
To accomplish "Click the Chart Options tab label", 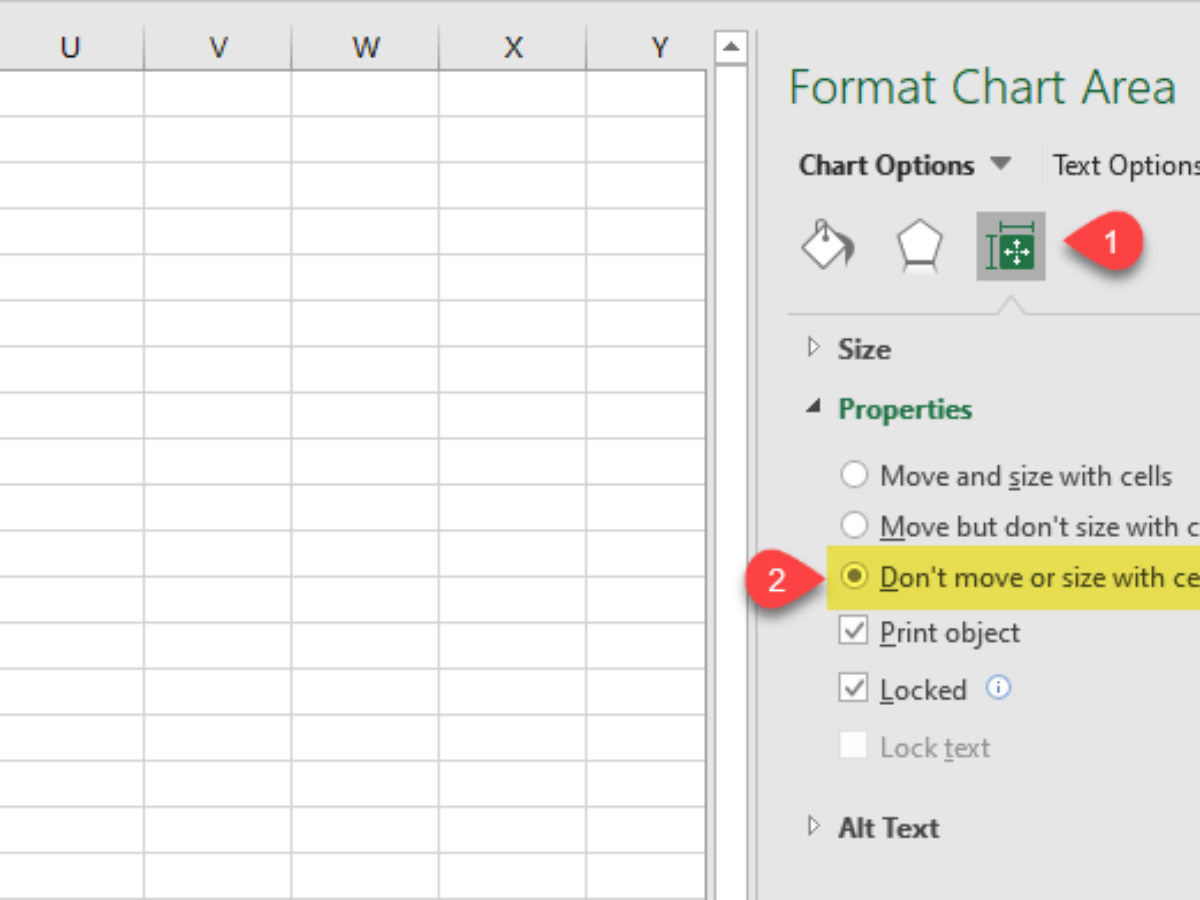I will pyautogui.click(x=886, y=165).
